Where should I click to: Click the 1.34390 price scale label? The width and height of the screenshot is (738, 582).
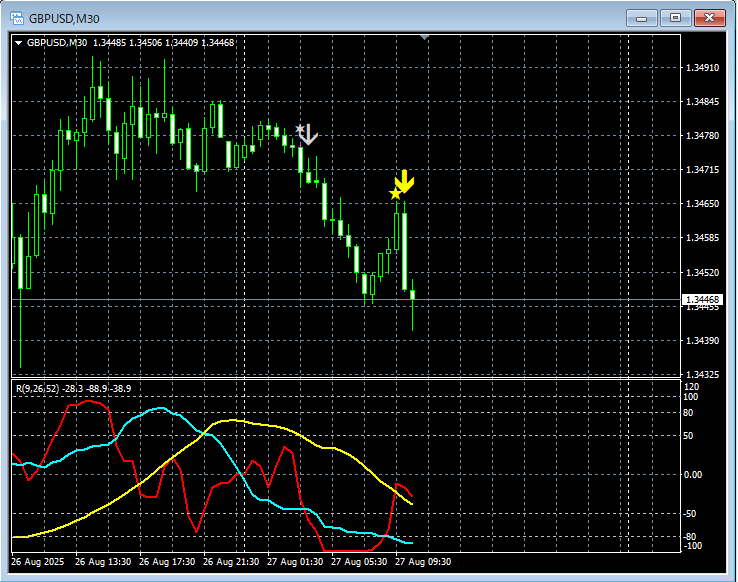coord(702,340)
